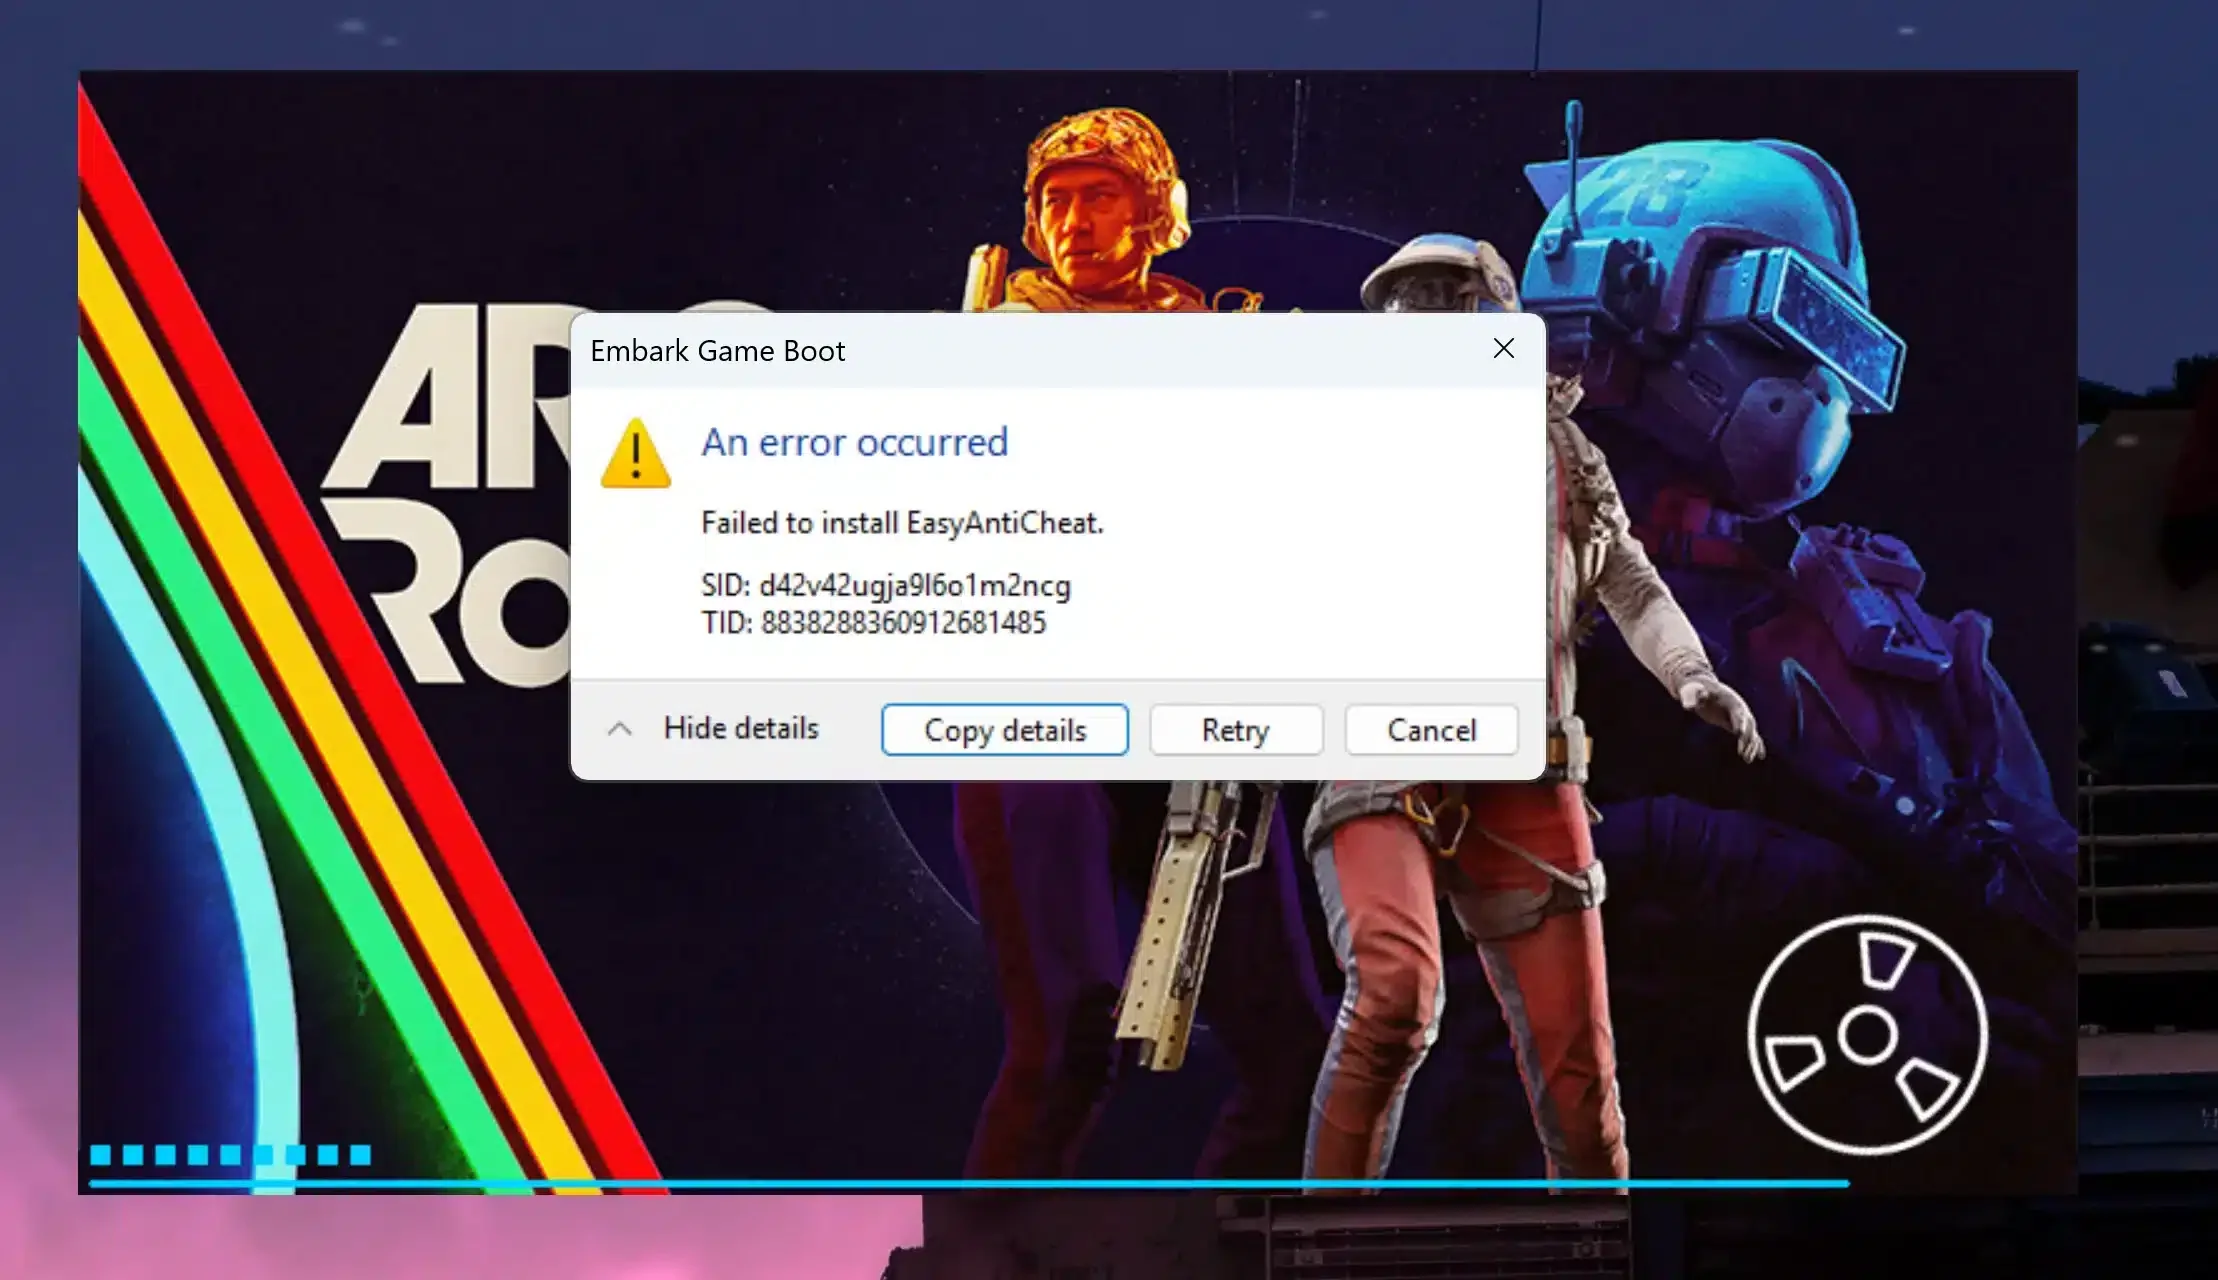This screenshot has height=1280, width=2218.
Task: Select the TID number text line
Action: coord(874,623)
